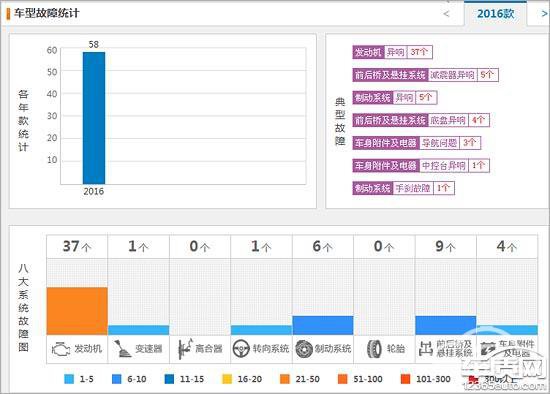Click the engine (发动机) icon
This screenshot has height=394, width=550.
61,349
